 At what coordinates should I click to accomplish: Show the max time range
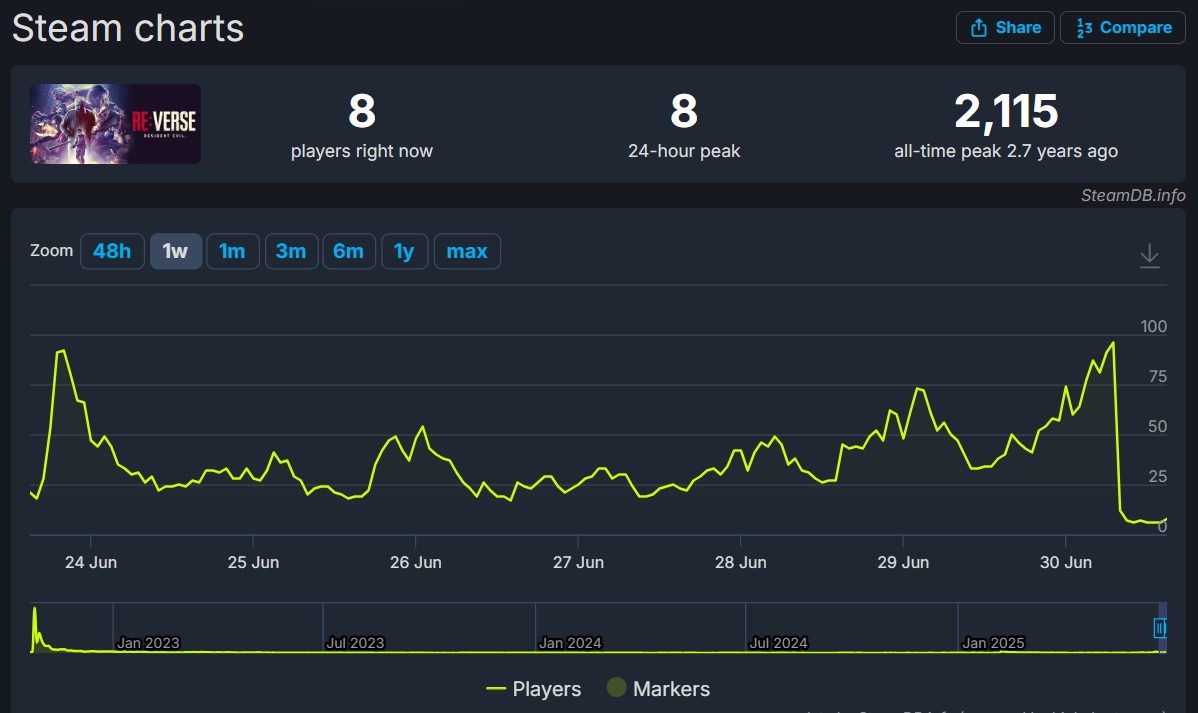tap(467, 251)
